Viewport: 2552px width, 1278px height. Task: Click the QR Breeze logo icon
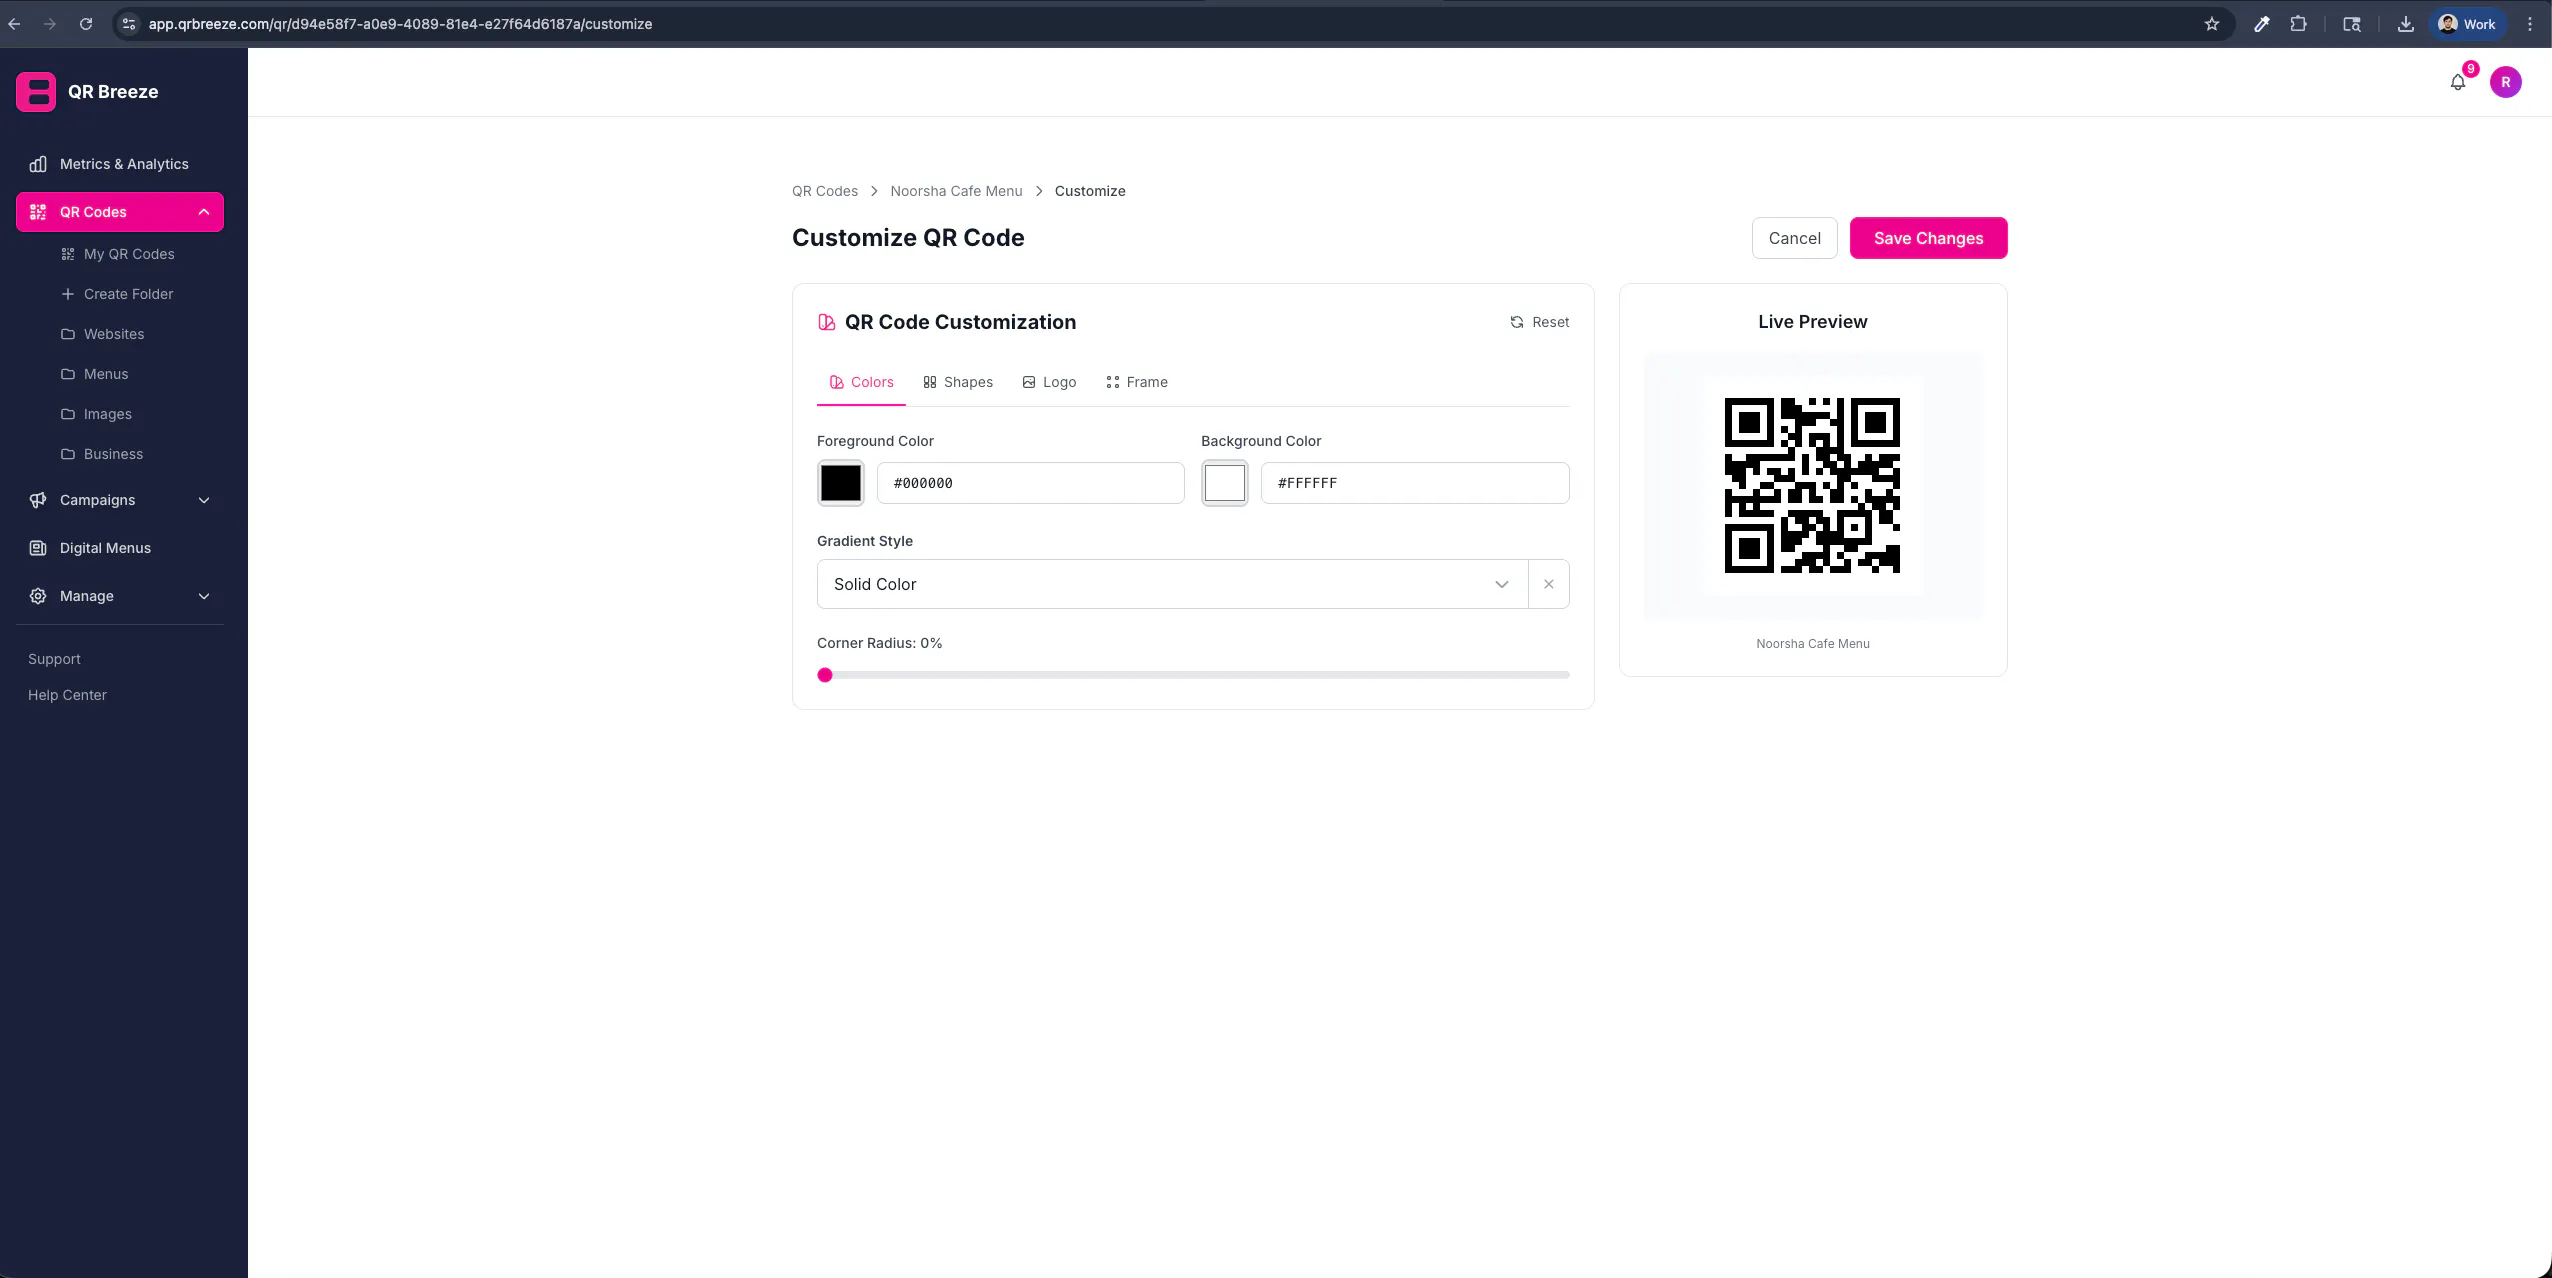(36, 92)
